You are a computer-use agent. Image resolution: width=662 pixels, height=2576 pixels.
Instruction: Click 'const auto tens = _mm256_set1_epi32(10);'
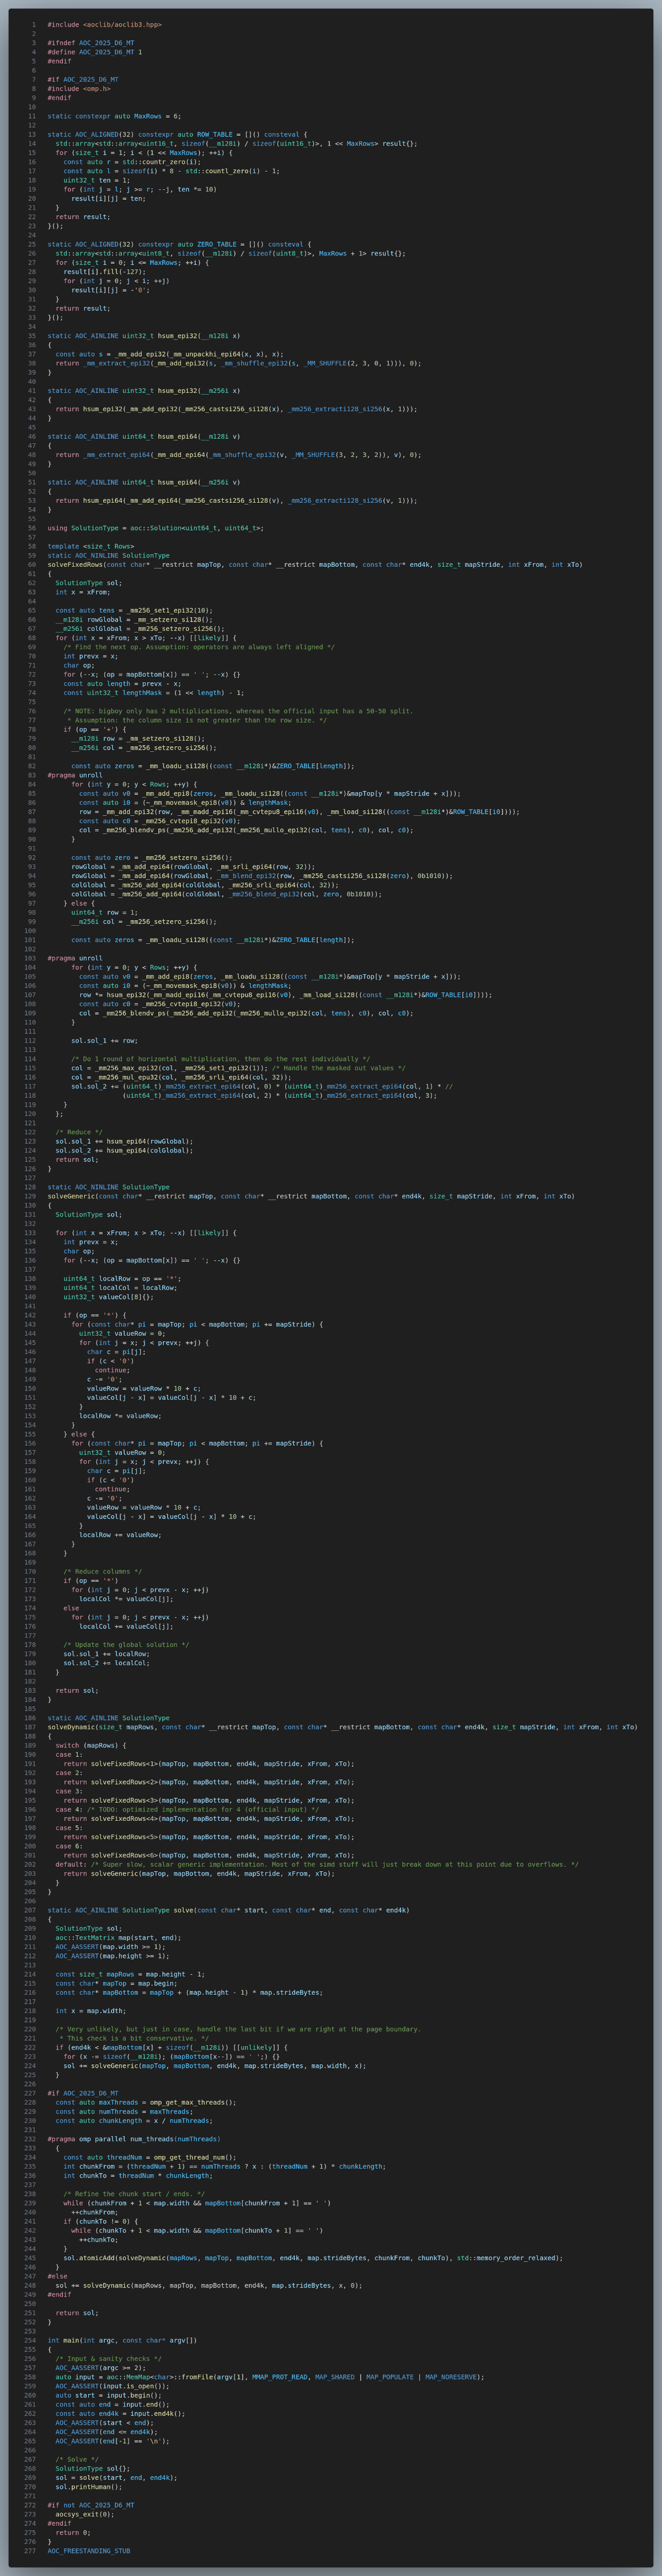[134, 611]
